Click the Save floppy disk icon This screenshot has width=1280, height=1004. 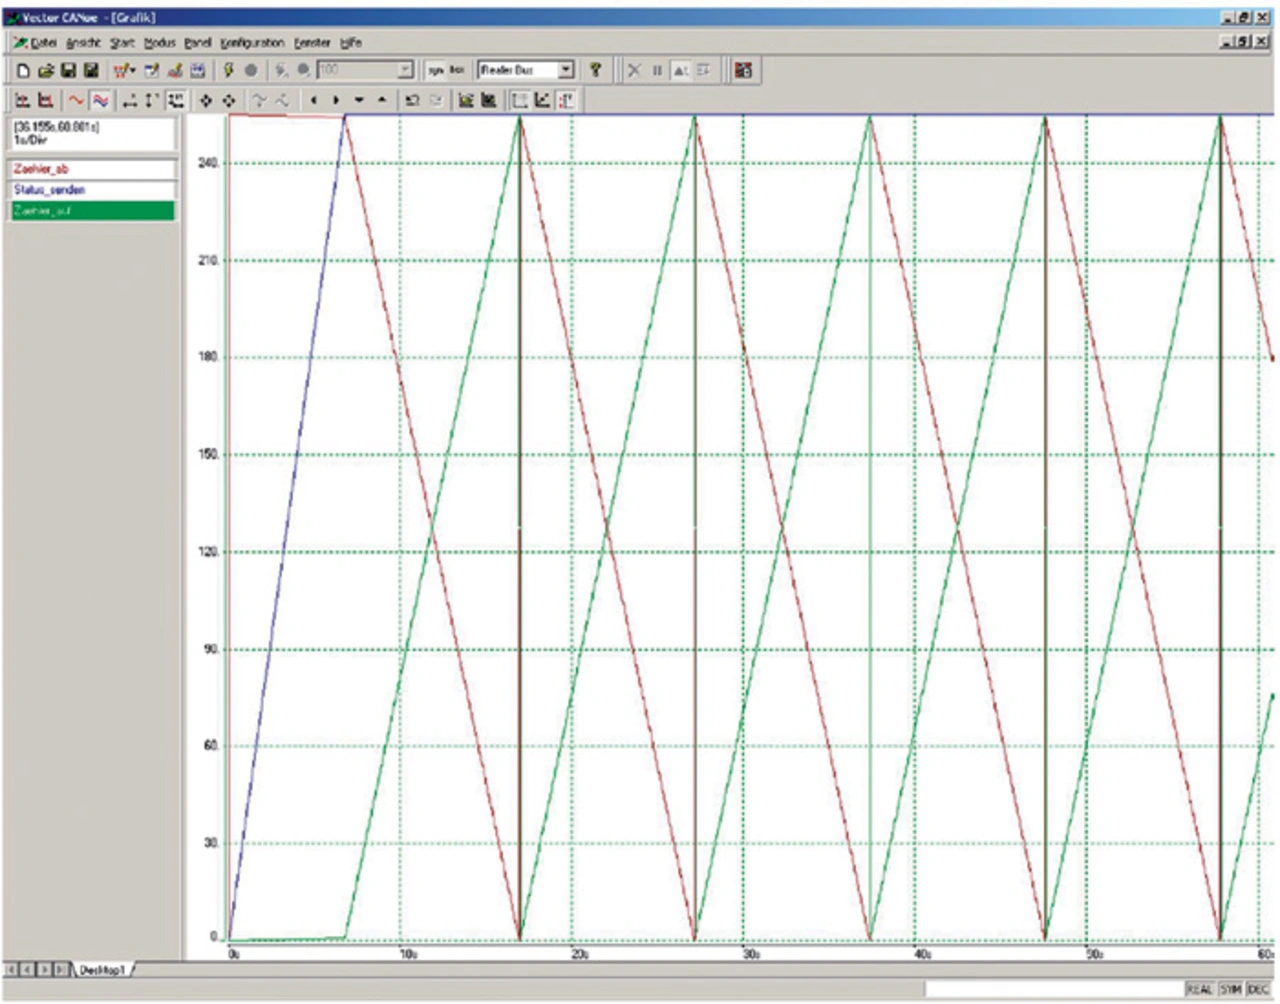pyautogui.click(x=68, y=70)
